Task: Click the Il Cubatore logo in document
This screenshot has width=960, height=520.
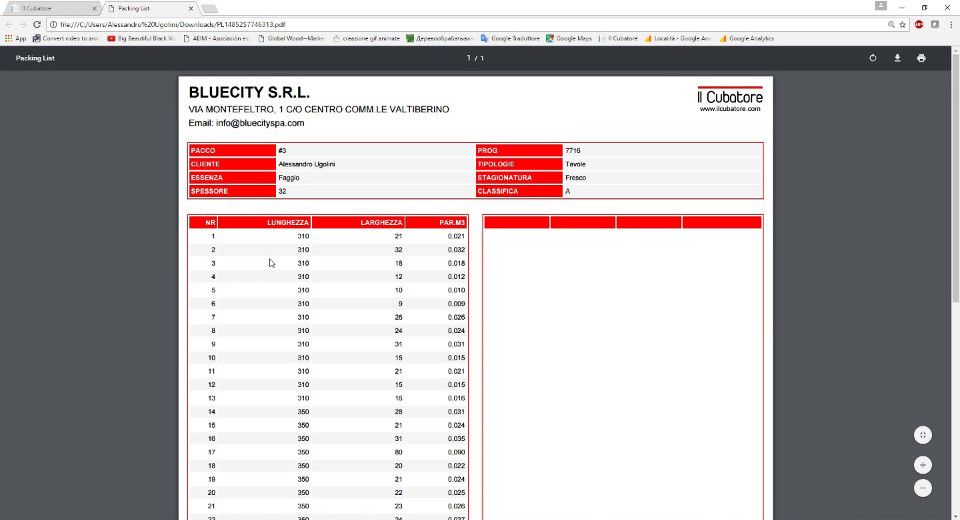Action: (730, 95)
